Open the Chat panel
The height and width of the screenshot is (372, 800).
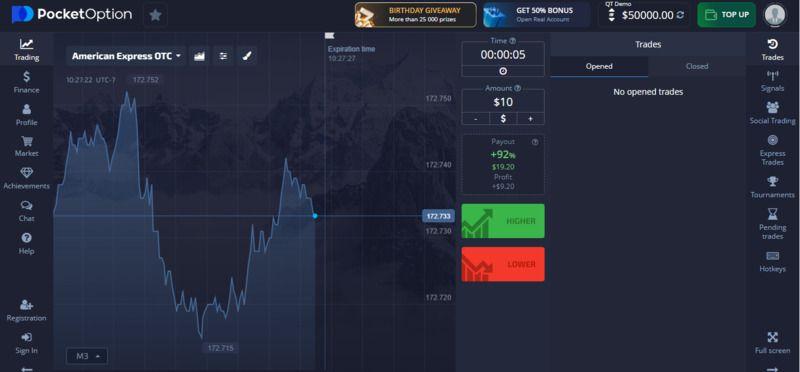pos(27,211)
